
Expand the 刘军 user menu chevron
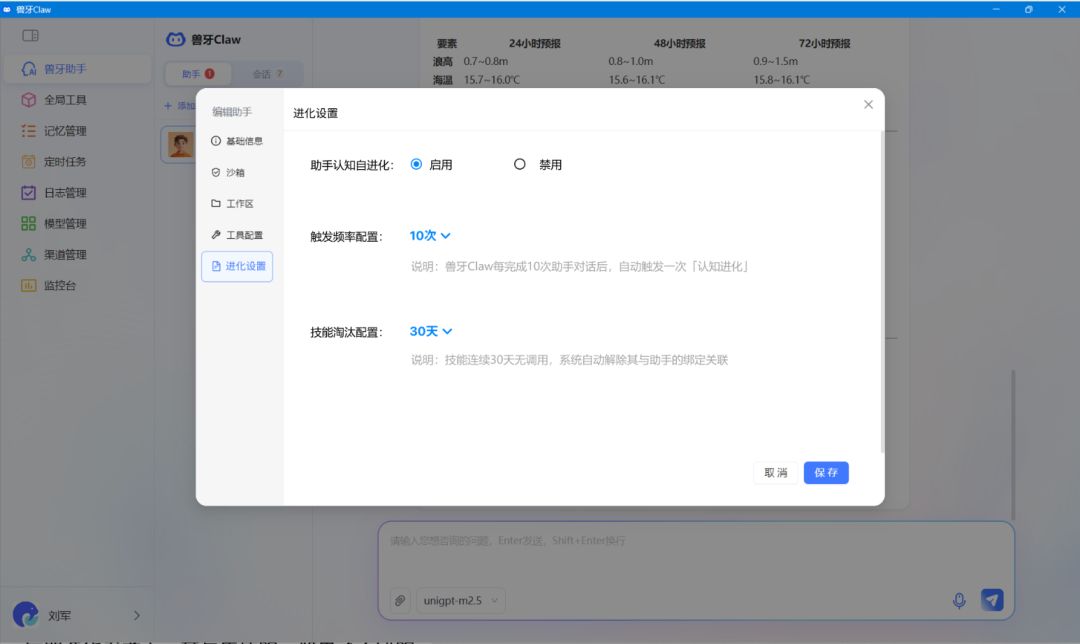coord(136,615)
